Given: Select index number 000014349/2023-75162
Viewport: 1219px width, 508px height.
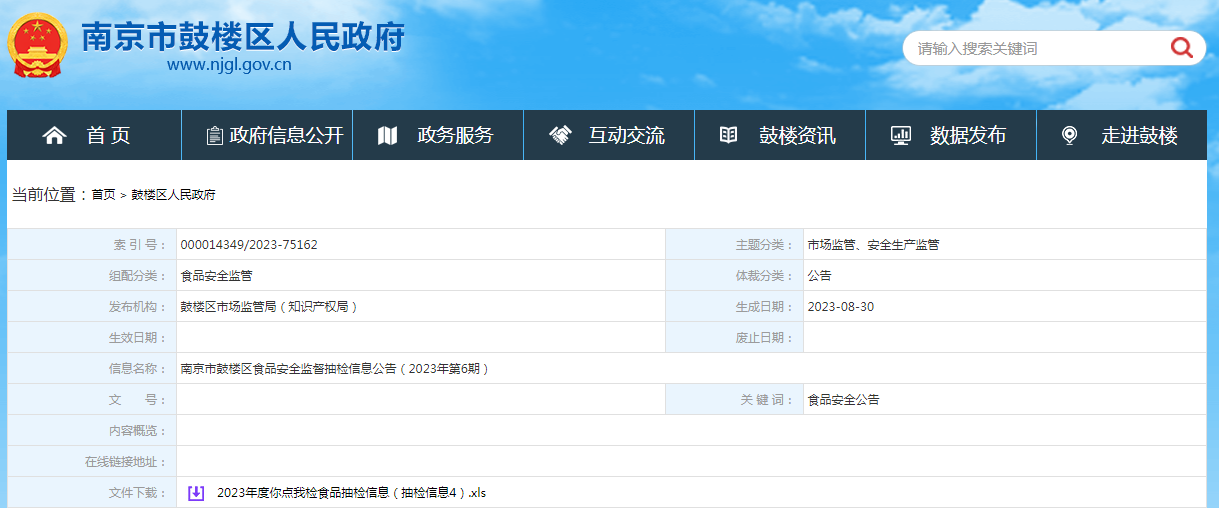Looking at the screenshot, I should [x=249, y=245].
